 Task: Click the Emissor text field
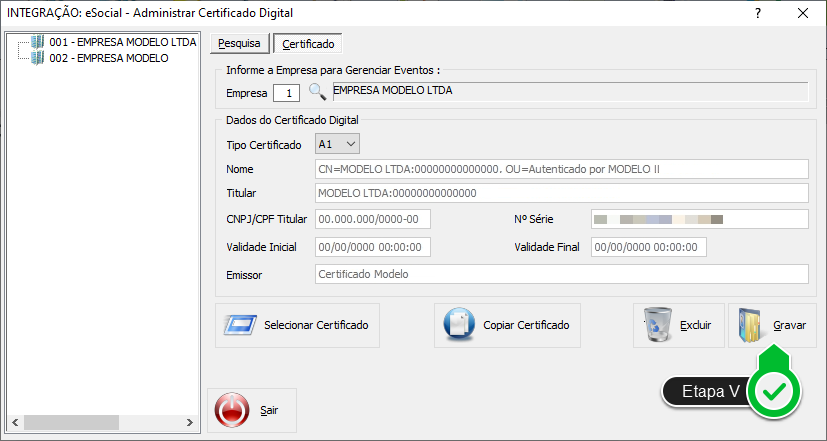[560, 274]
